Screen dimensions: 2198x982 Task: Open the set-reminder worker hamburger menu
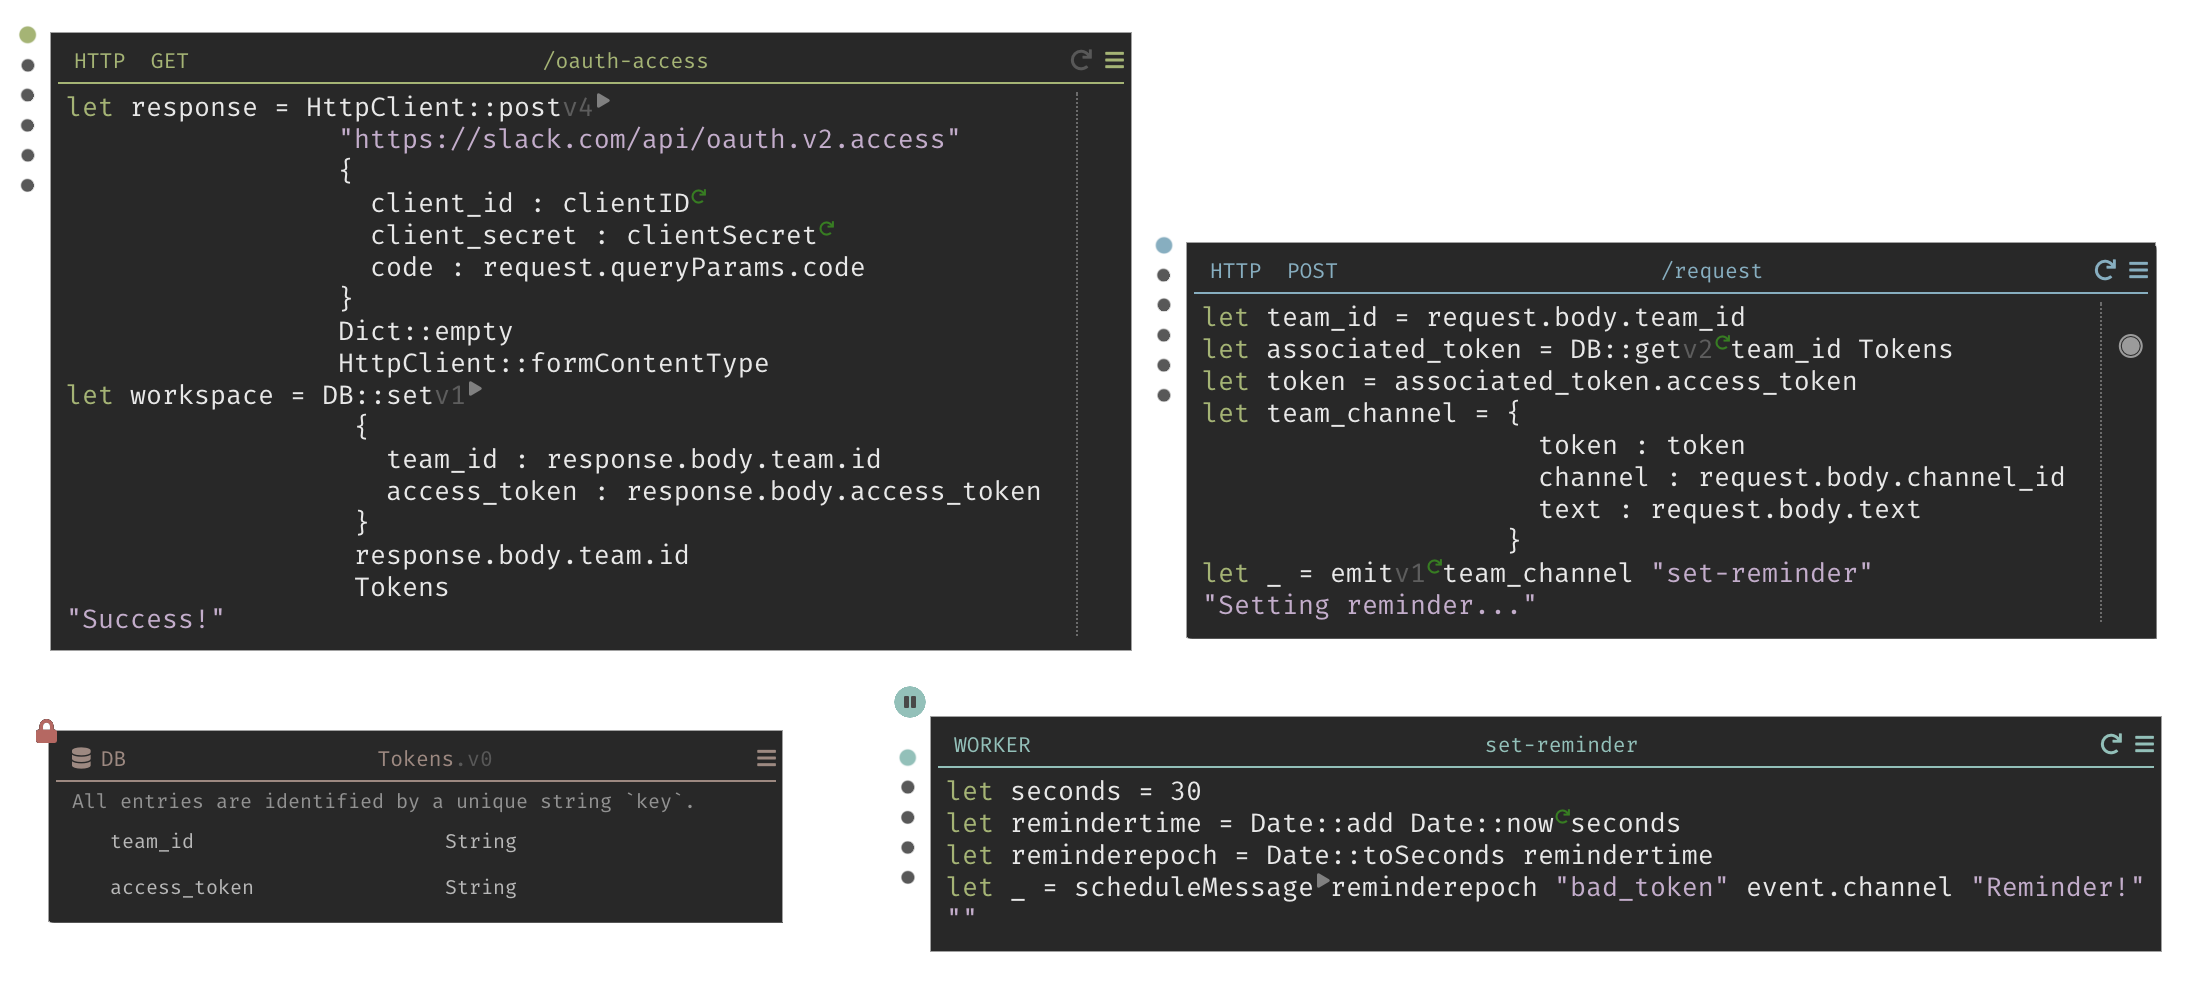point(2144,744)
